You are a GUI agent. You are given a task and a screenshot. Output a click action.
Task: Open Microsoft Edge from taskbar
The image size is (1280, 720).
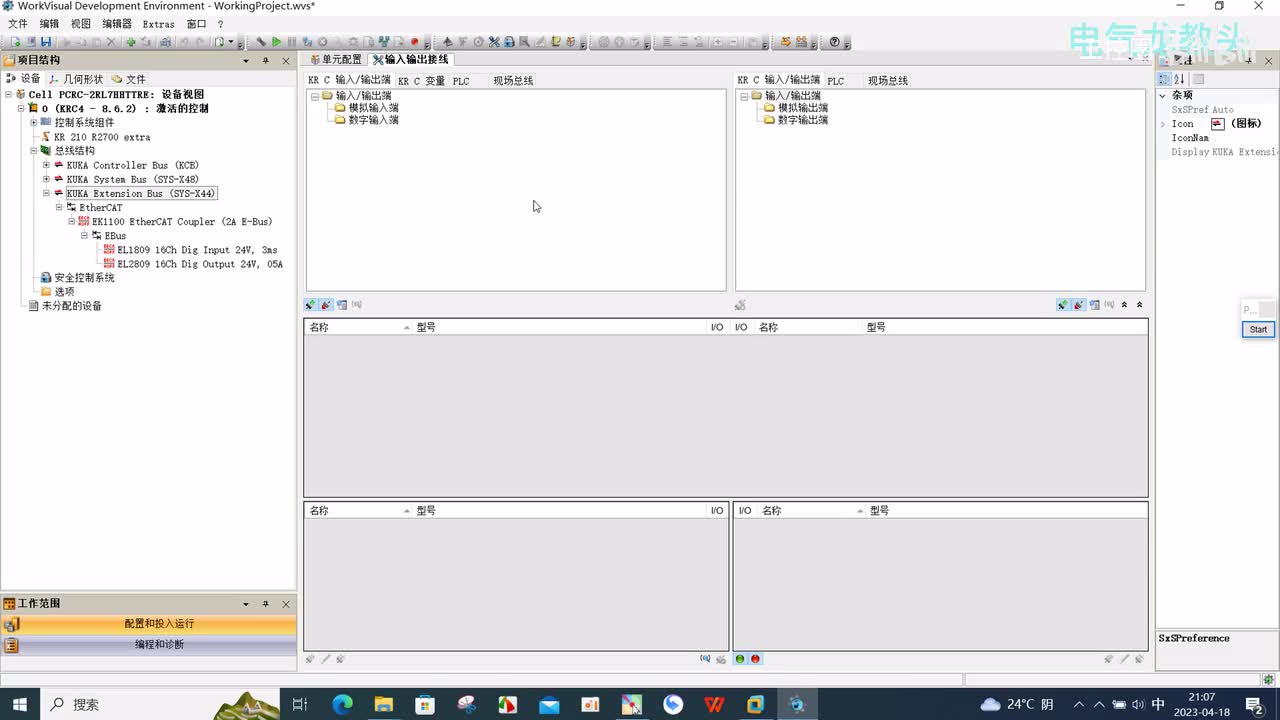(x=342, y=704)
